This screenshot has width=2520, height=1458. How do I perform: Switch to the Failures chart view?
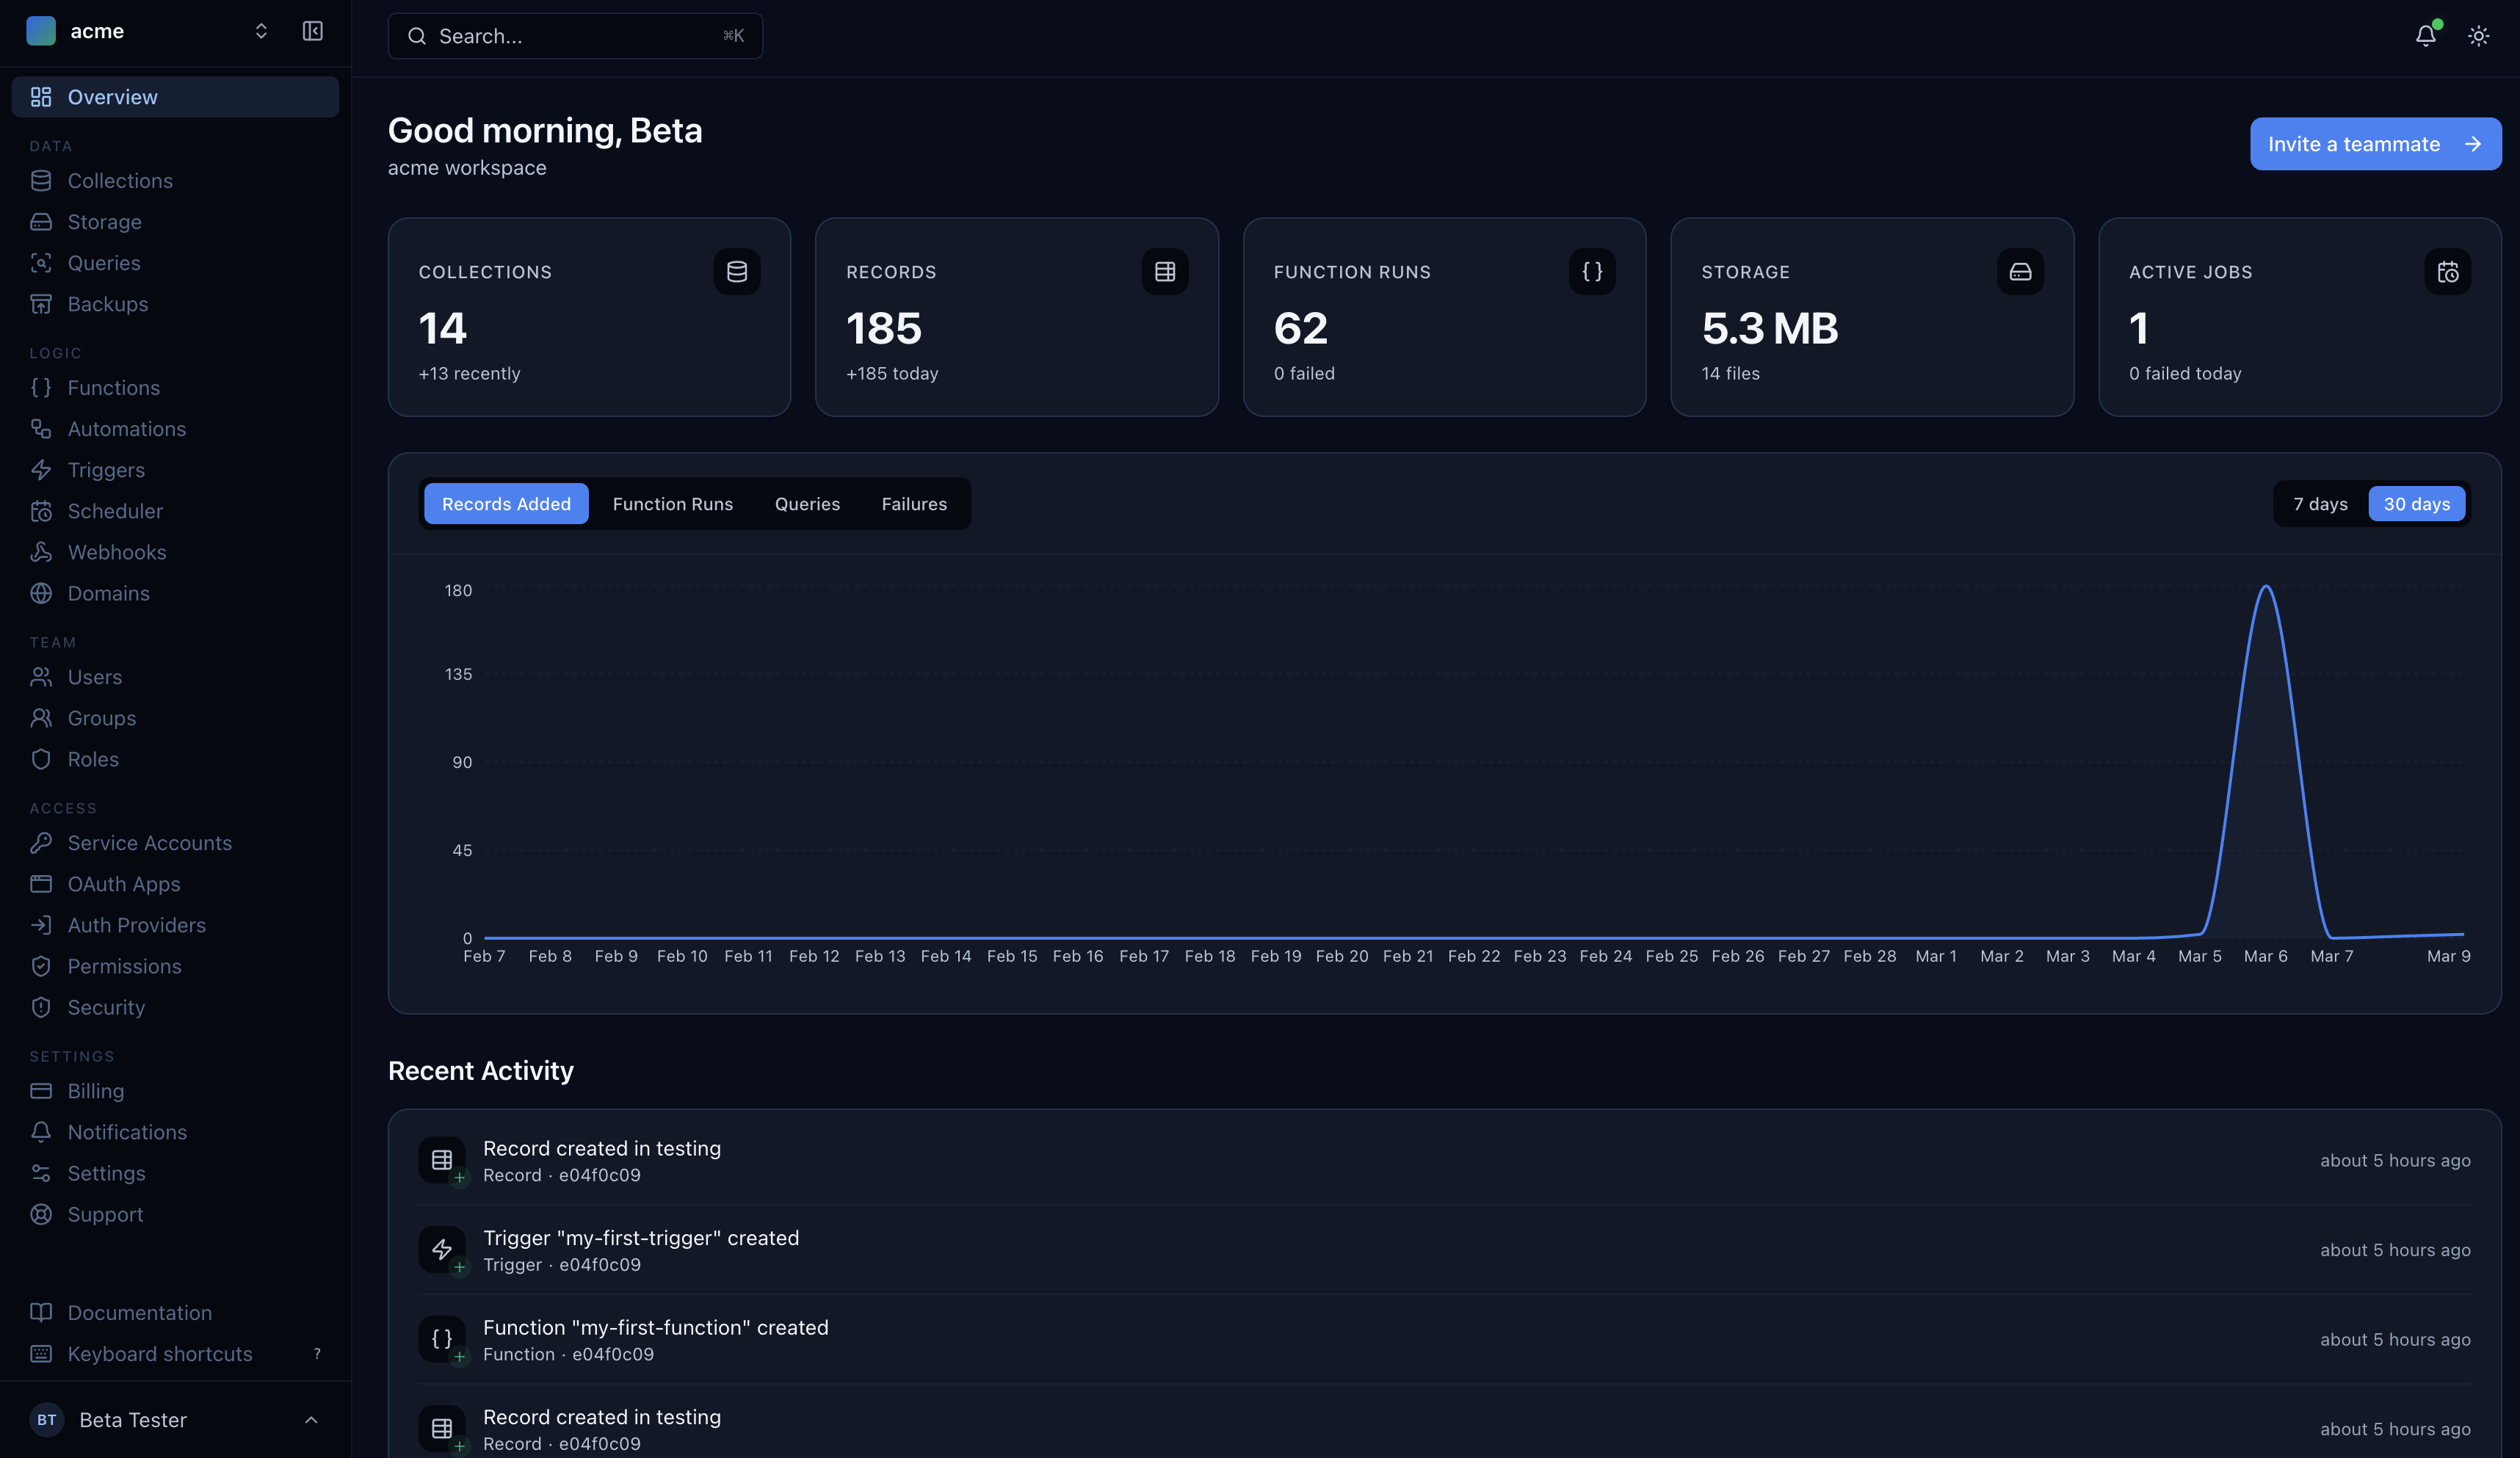(x=913, y=504)
